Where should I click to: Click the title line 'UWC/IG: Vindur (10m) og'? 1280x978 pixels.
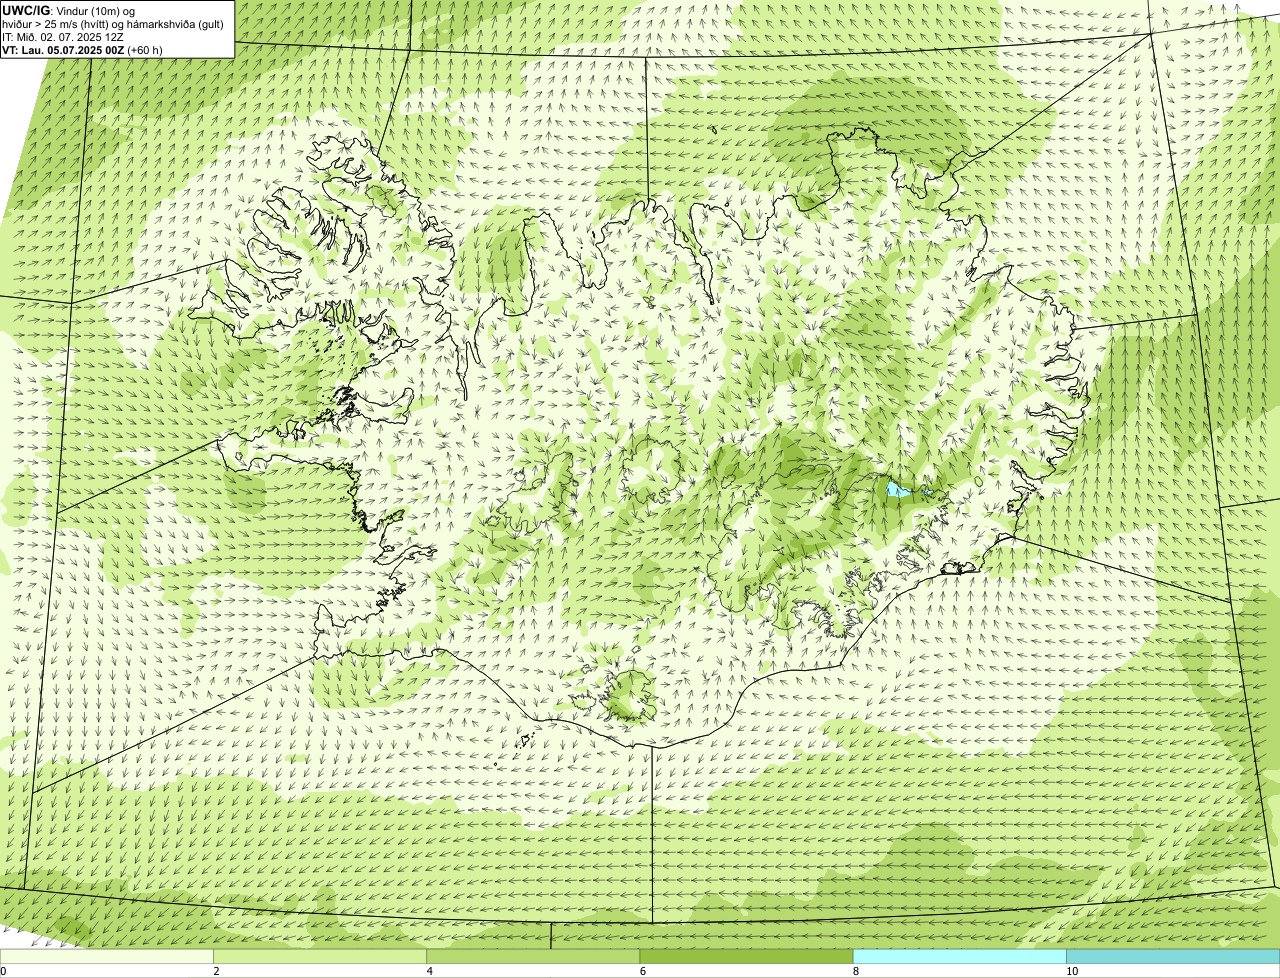point(69,10)
